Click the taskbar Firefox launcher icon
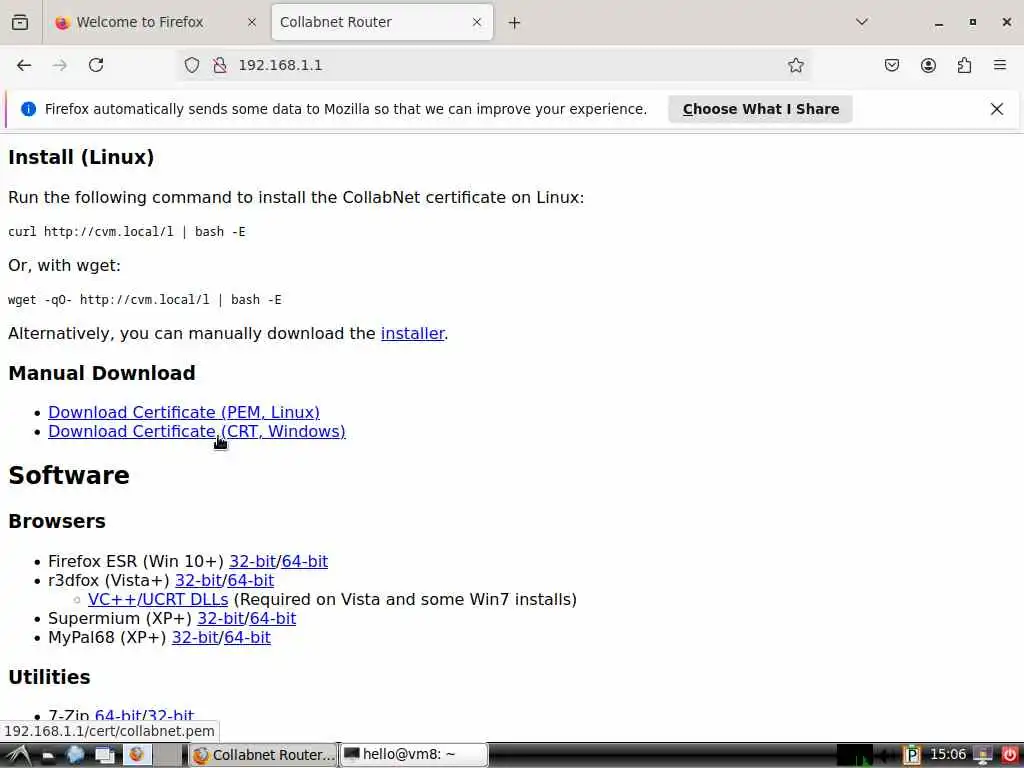 tap(136, 756)
